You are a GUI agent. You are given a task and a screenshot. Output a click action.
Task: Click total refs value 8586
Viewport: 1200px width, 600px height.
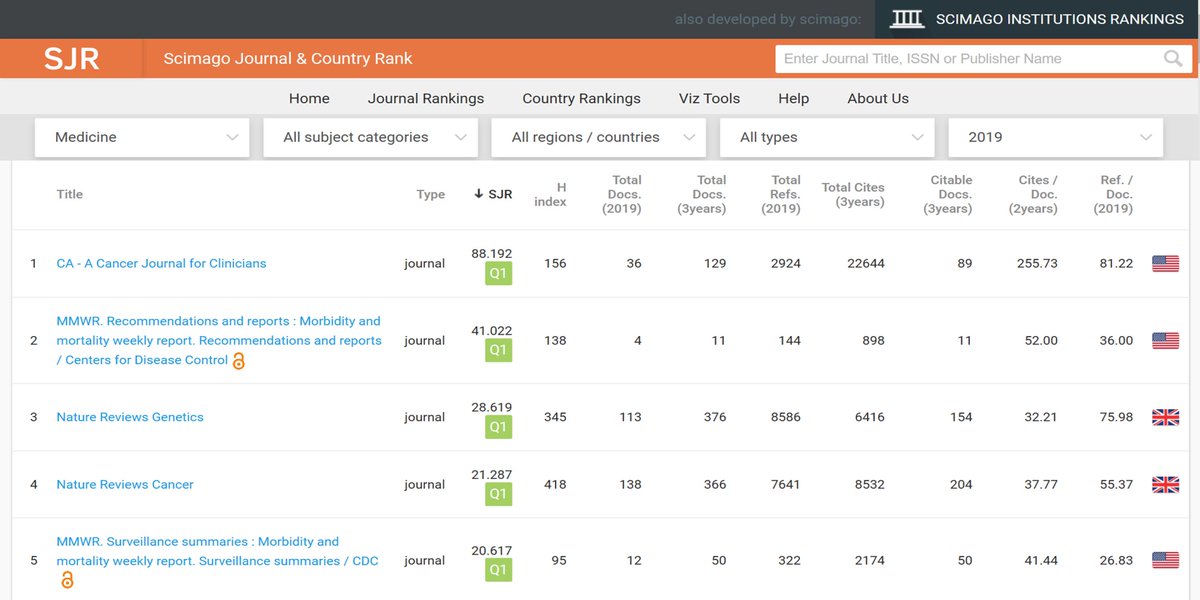(786, 418)
